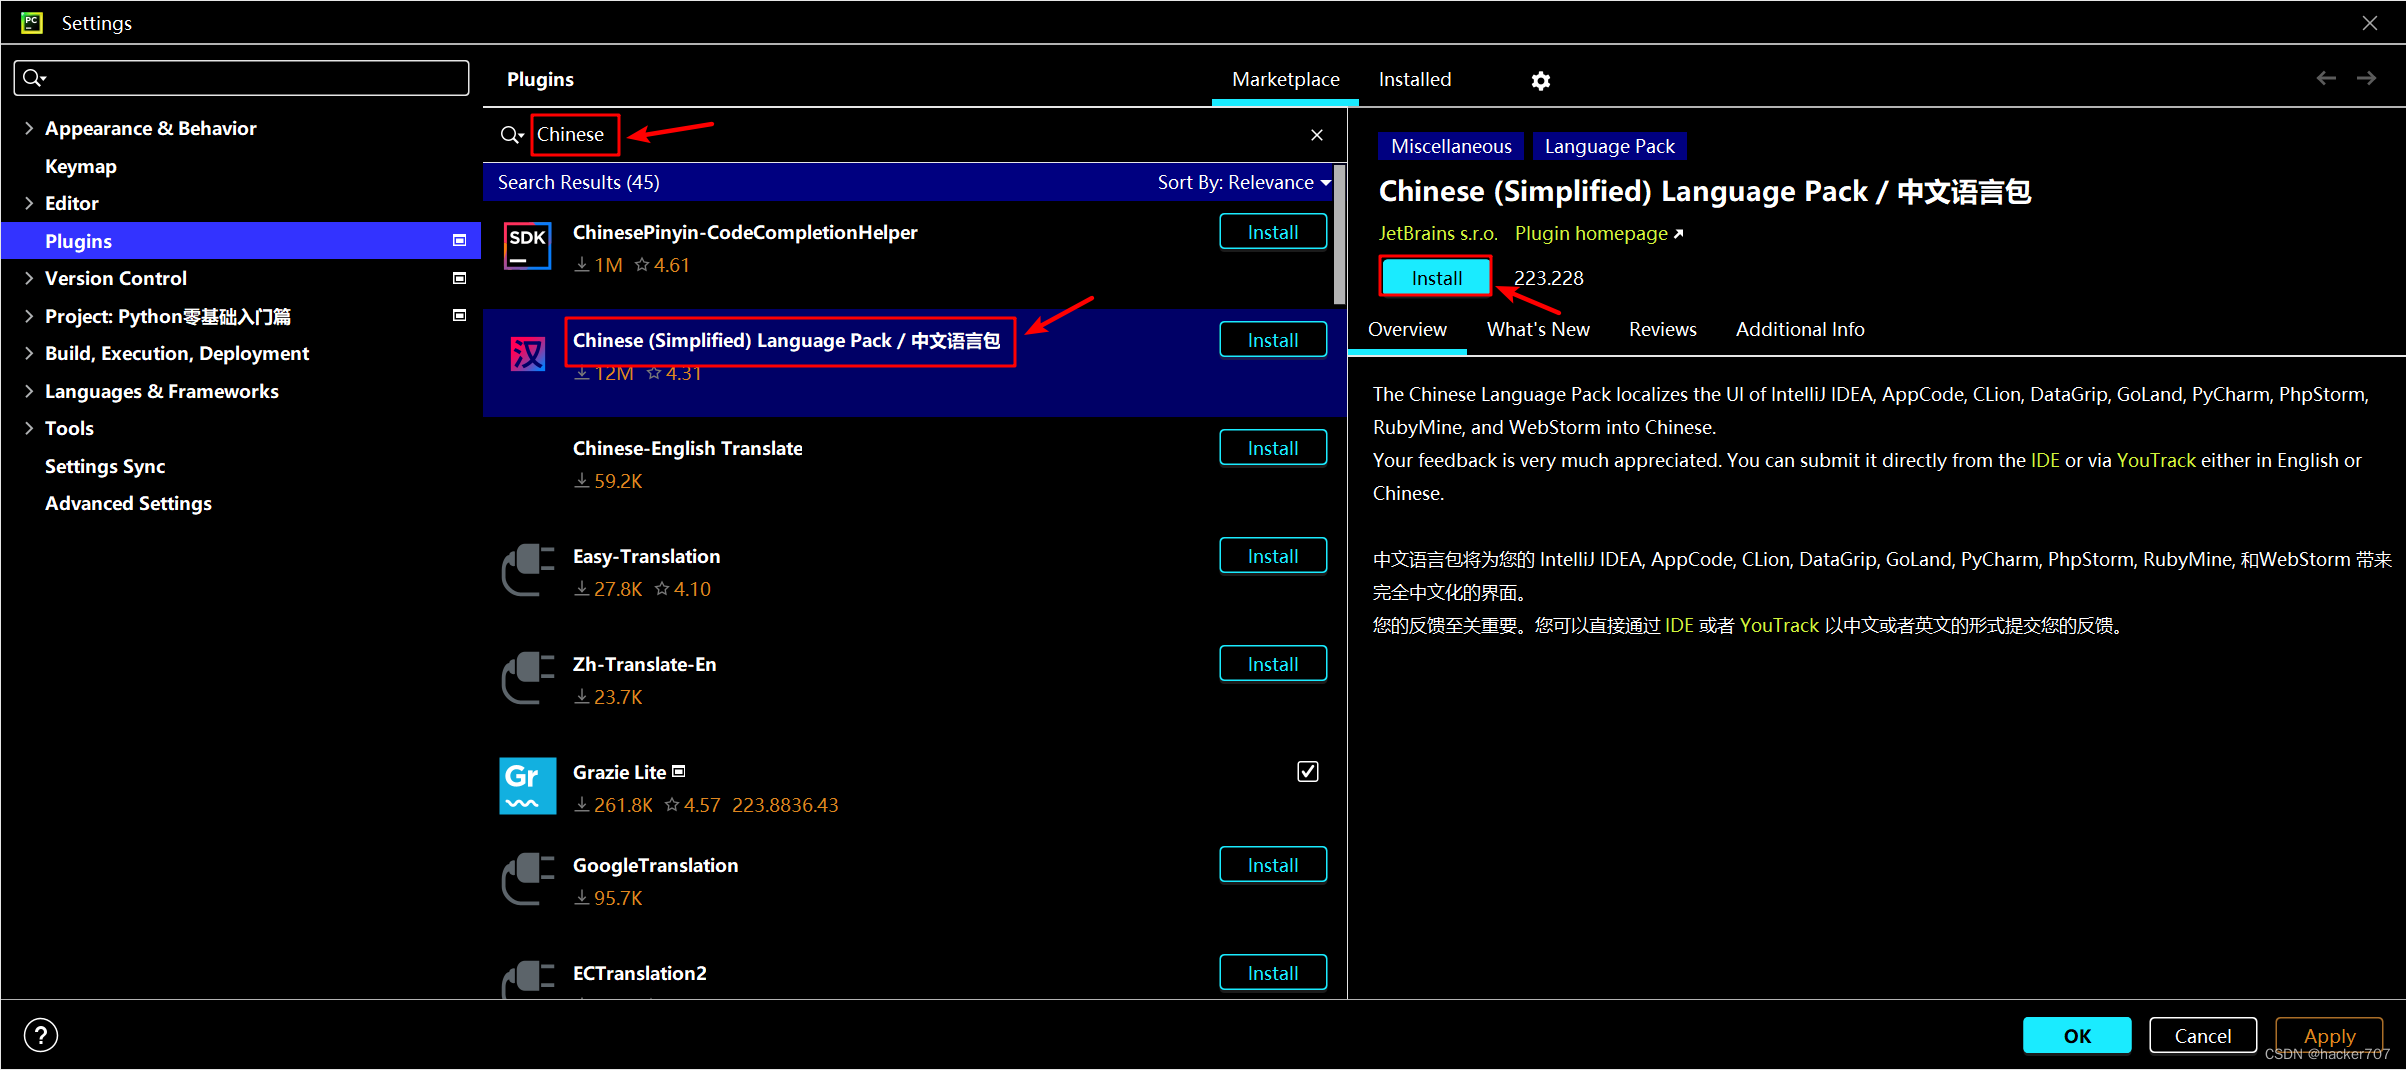Click the Miscellaneous tag
The image size is (2406, 1070).
1450,146
